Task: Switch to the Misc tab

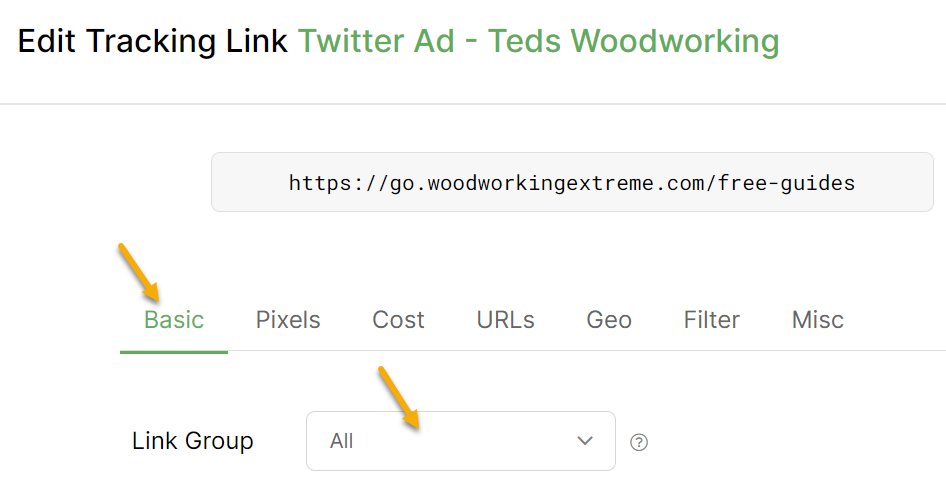Action: [x=818, y=320]
